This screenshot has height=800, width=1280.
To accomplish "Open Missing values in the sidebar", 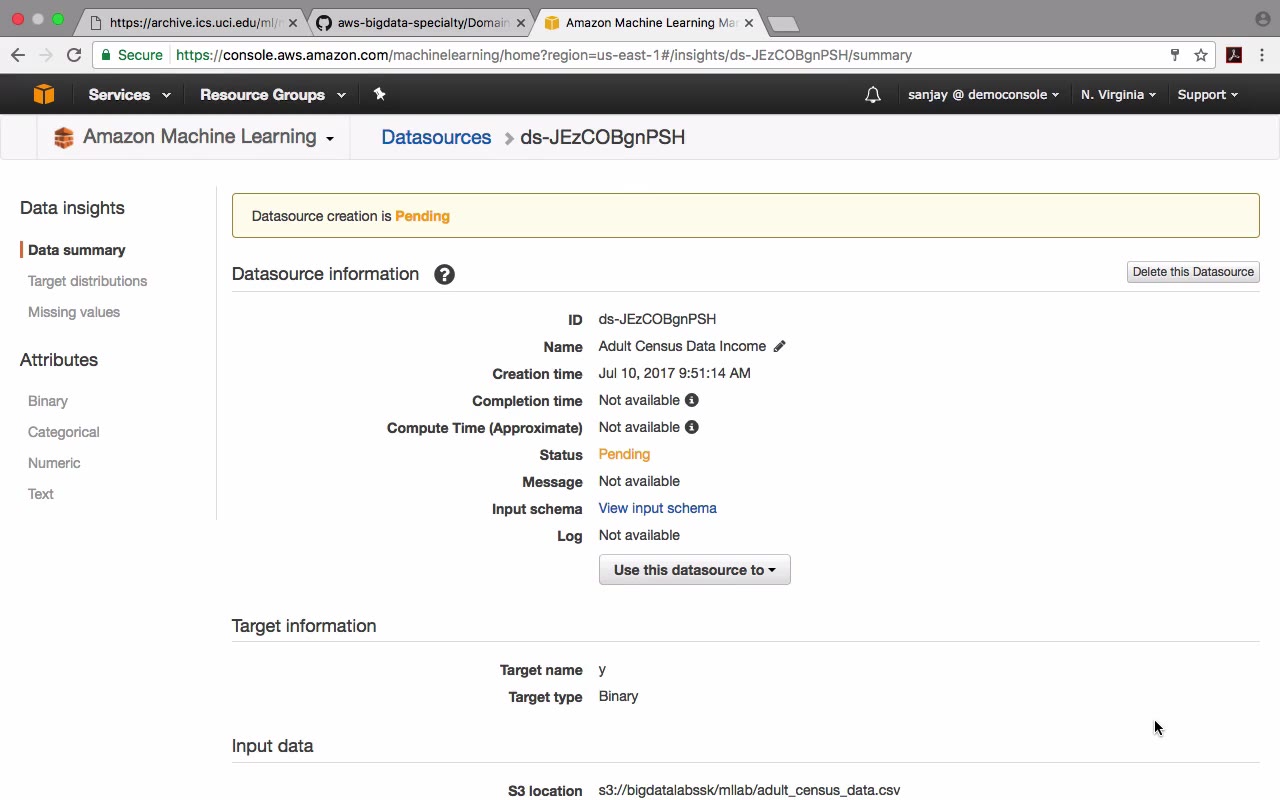I will coord(74,312).
